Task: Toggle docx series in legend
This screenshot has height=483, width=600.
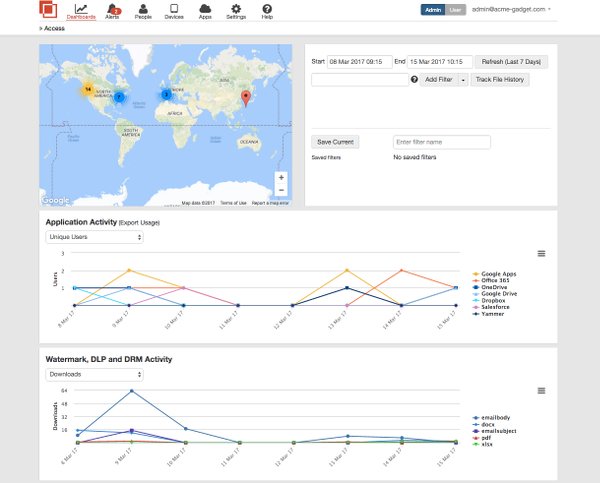Action: tap(484, 424)
